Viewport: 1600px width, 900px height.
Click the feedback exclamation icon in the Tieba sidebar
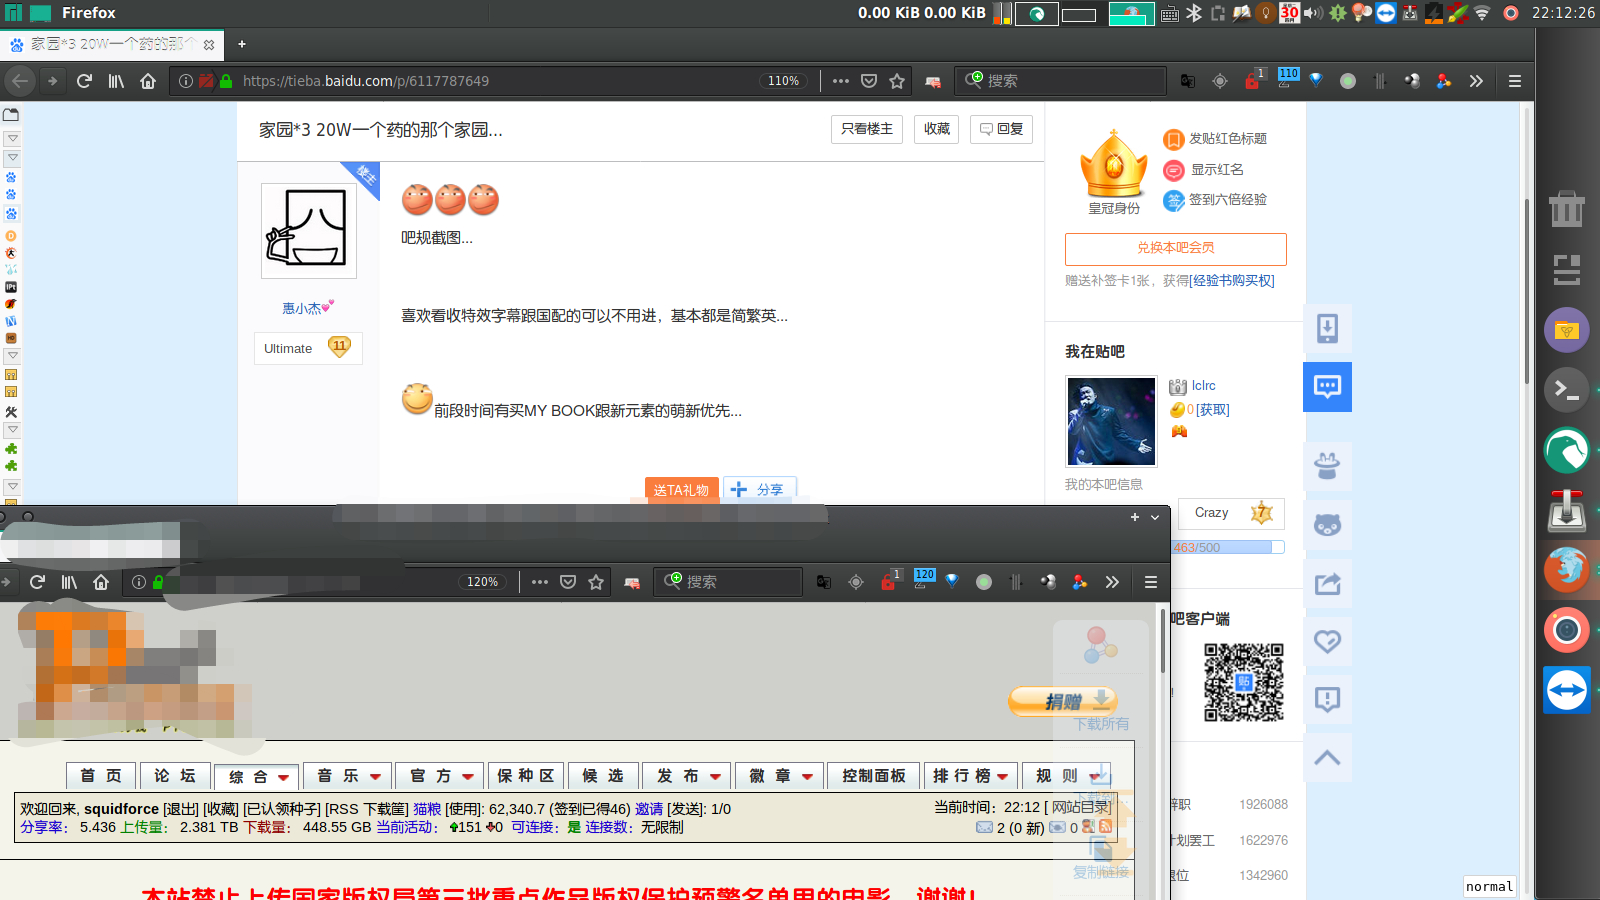1327,700
